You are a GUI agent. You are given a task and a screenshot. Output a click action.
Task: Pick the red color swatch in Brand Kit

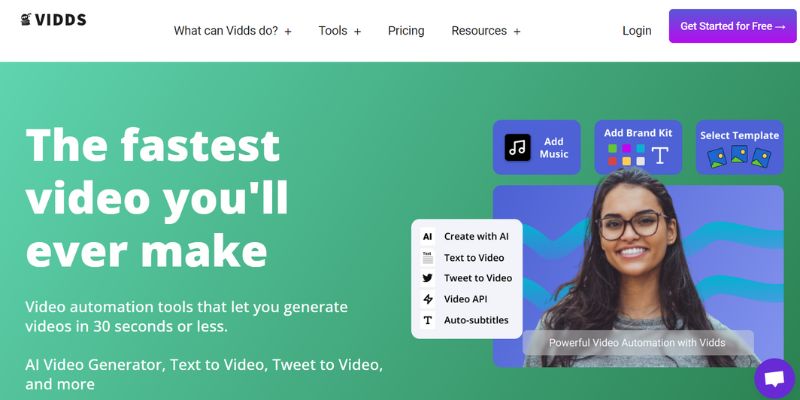pos(612,161)
